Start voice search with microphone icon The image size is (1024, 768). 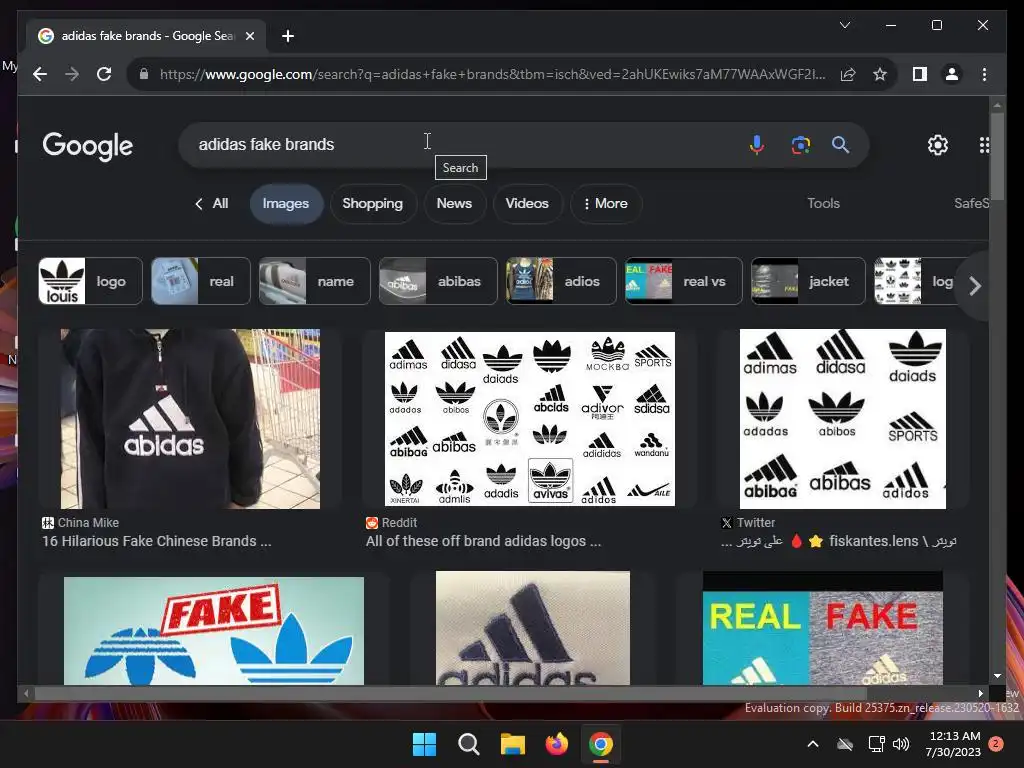(x=756, y=144)
